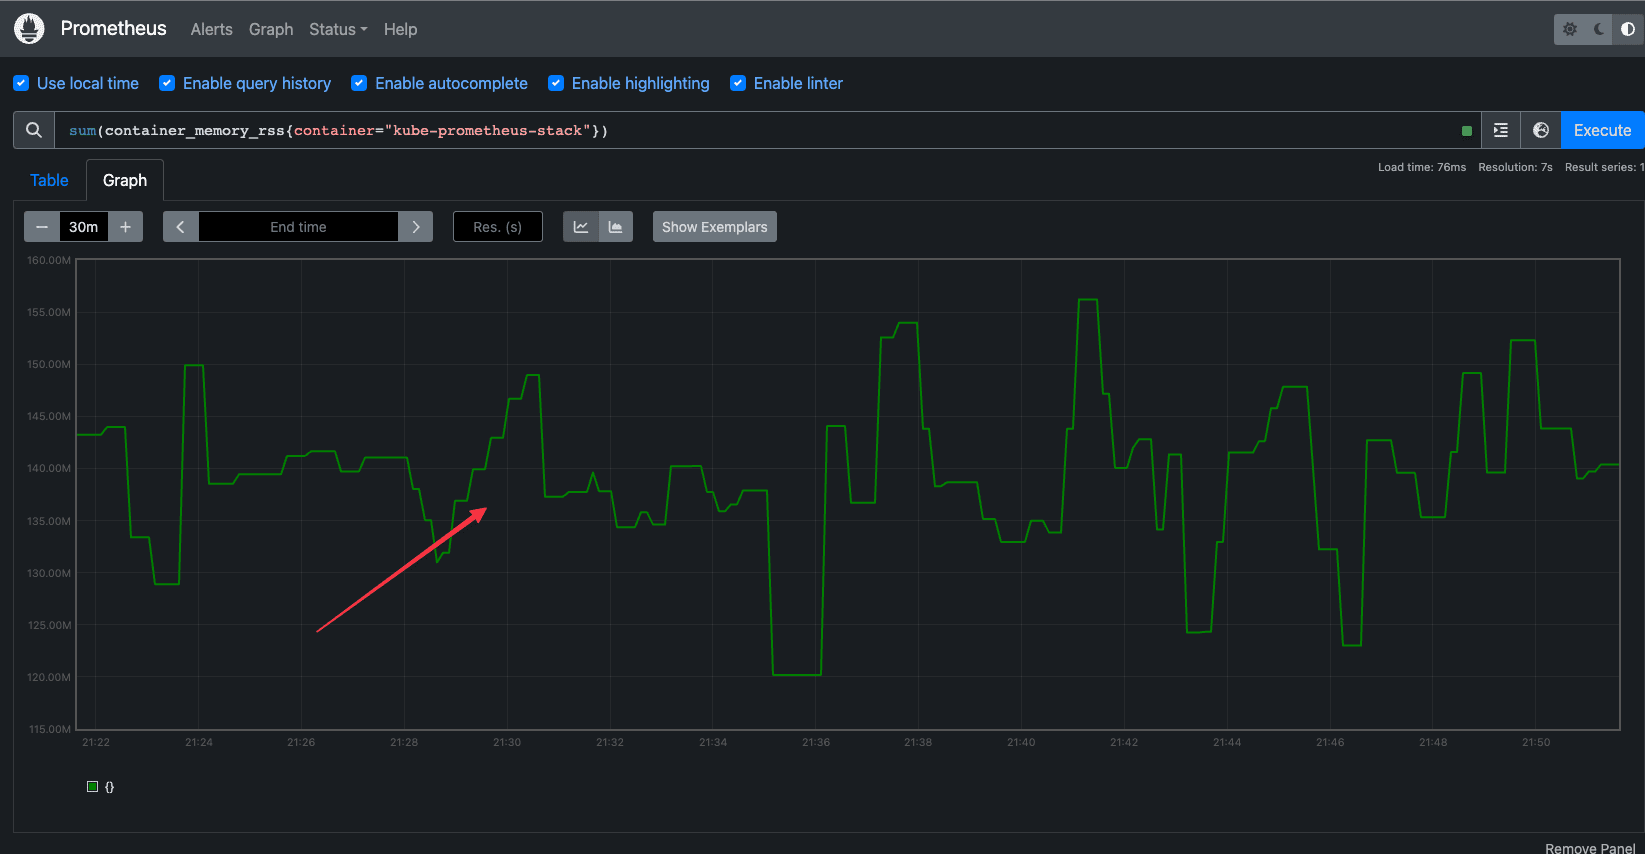Screen dimensions: 1645x854
Task: Decrease the range with minus button
Action: click(x=42, y=227)
